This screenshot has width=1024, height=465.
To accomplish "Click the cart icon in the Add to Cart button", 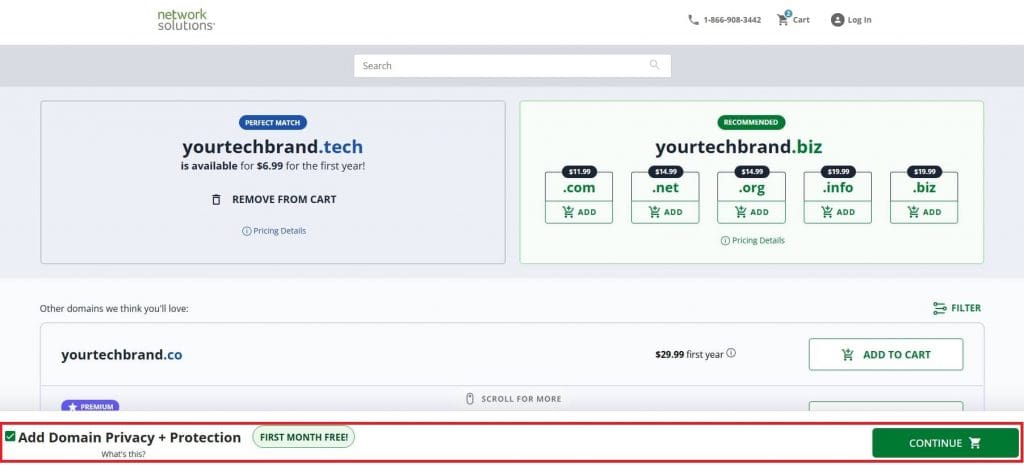I will 848,355.
